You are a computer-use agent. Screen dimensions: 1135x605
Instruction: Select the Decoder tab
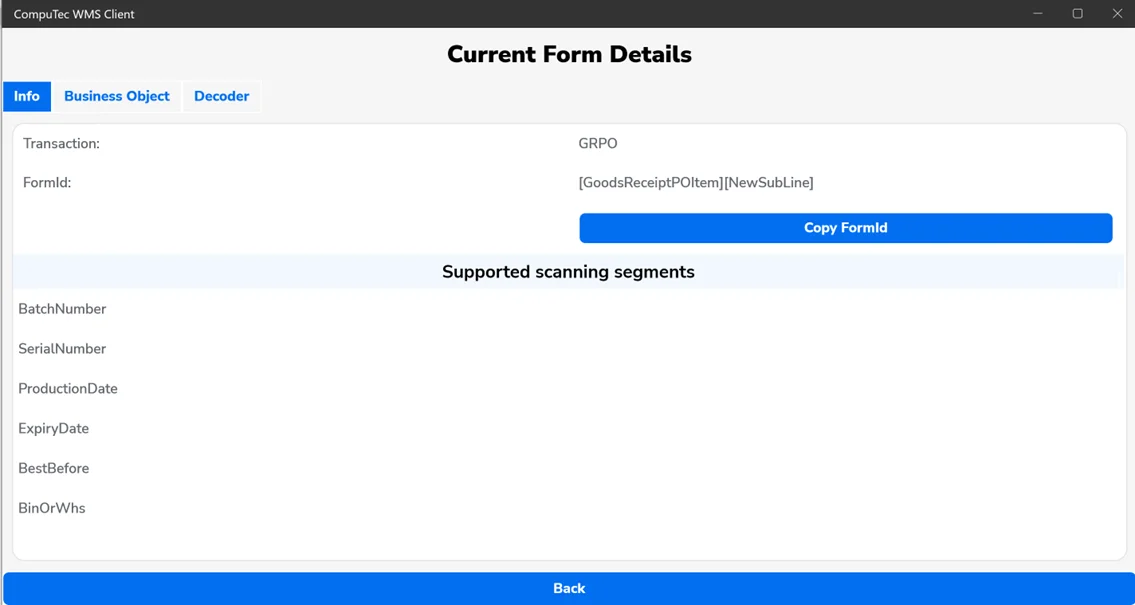click(221, 96)
